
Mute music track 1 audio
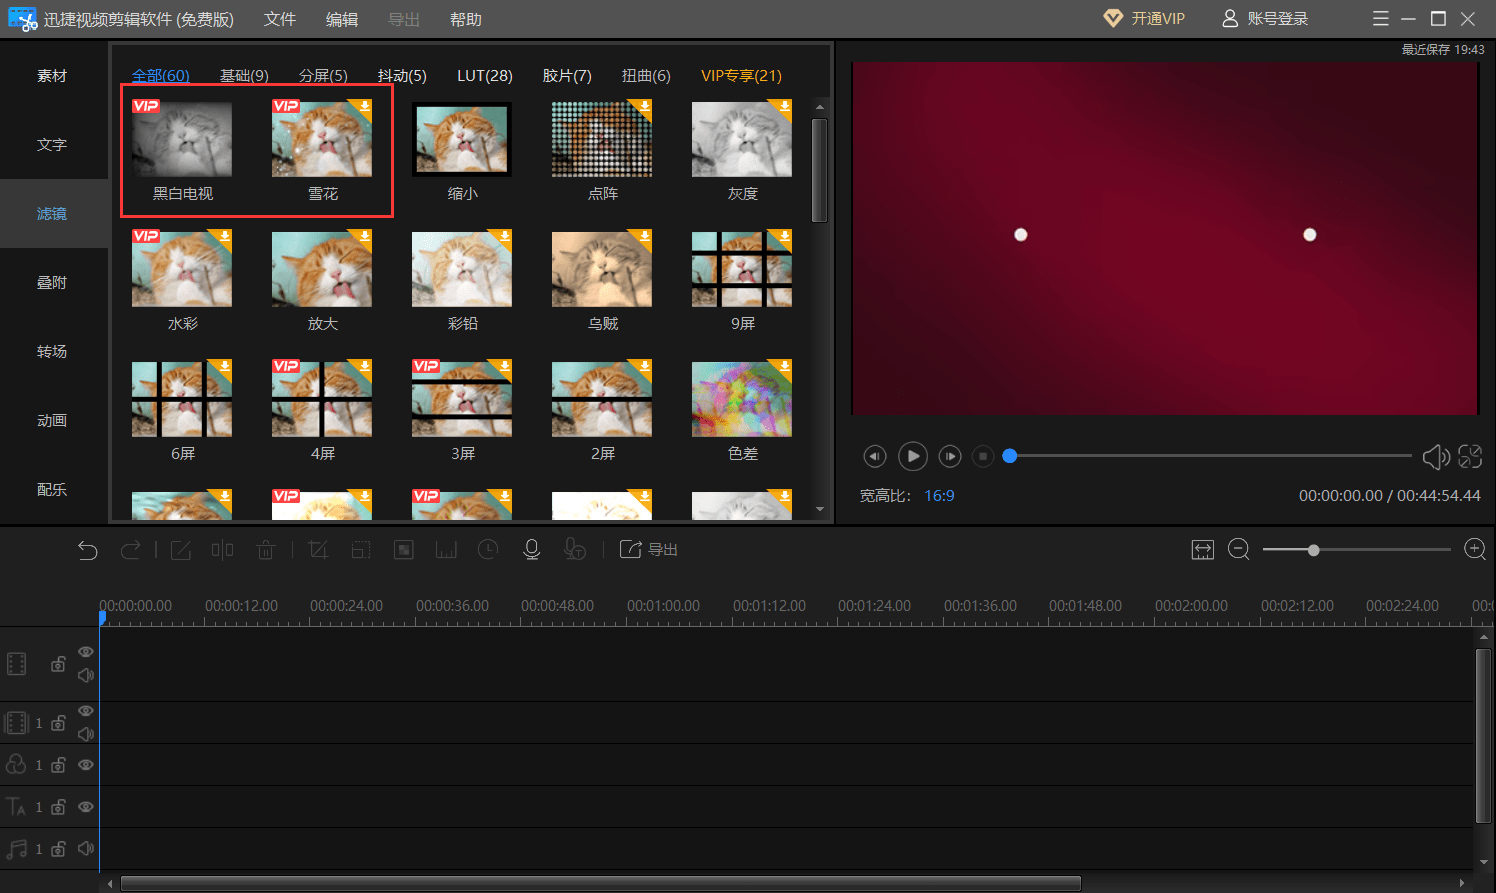(86, 849)
